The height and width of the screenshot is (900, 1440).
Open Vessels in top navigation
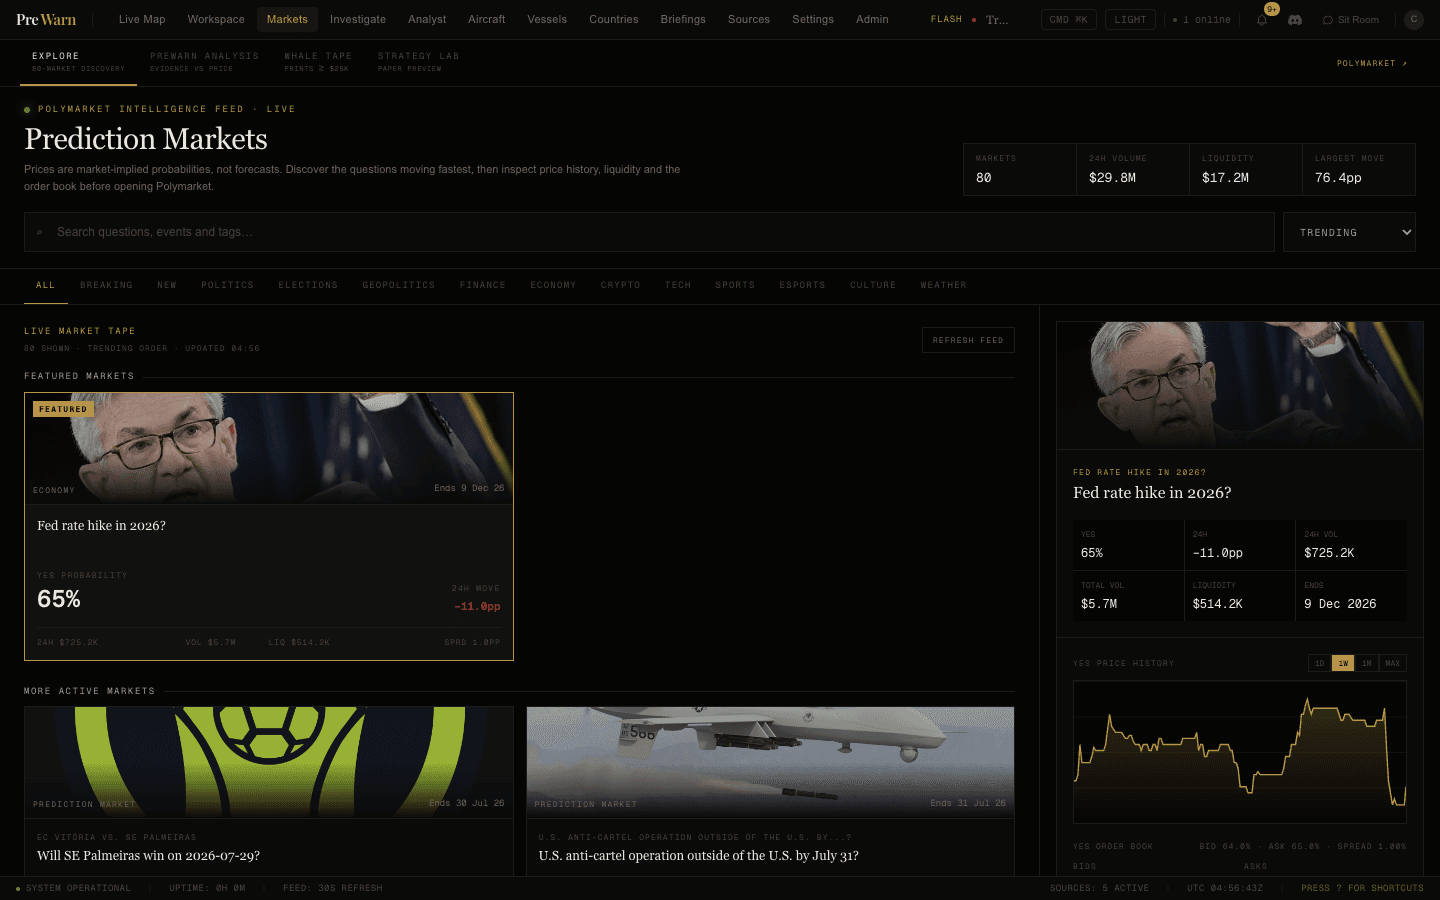pos(547,19)
